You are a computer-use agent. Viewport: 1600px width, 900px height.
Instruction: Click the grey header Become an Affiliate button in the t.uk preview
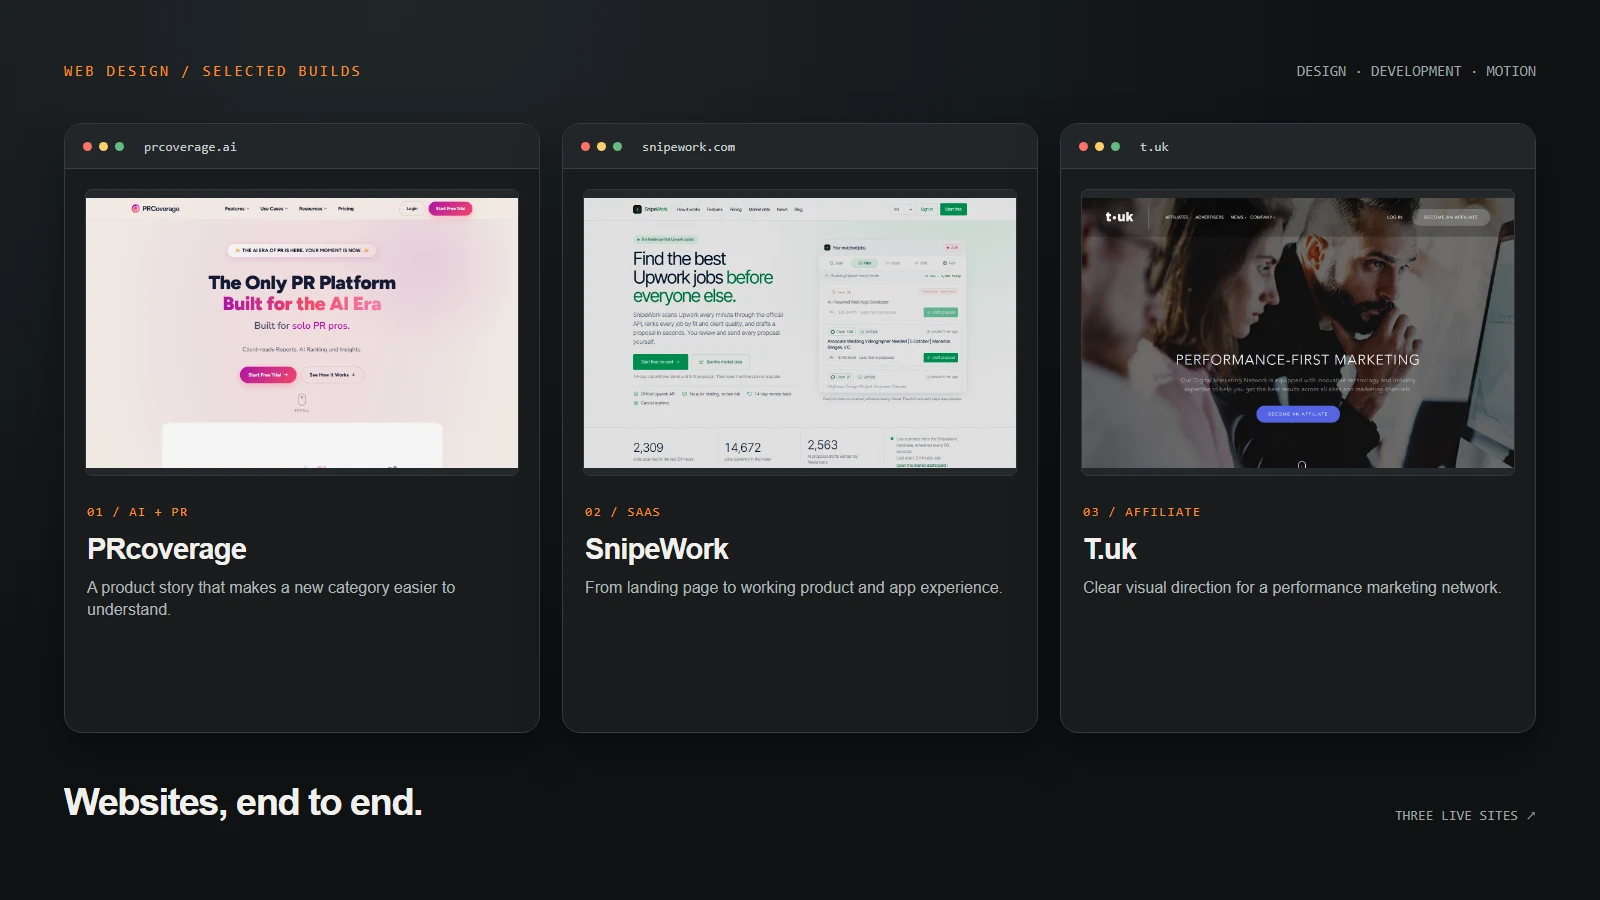click(x=1451, y=217)
